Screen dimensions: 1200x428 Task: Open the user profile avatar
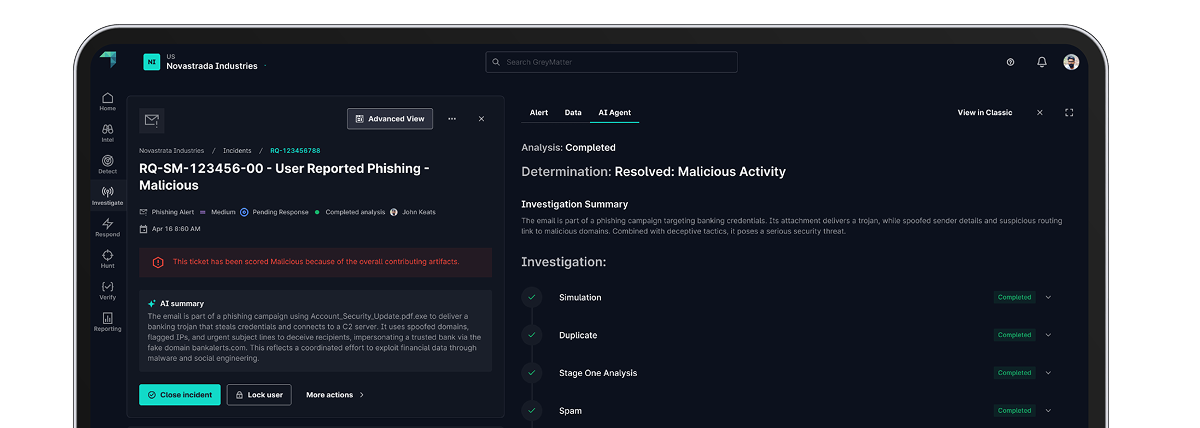click(x=1071, y=62)
